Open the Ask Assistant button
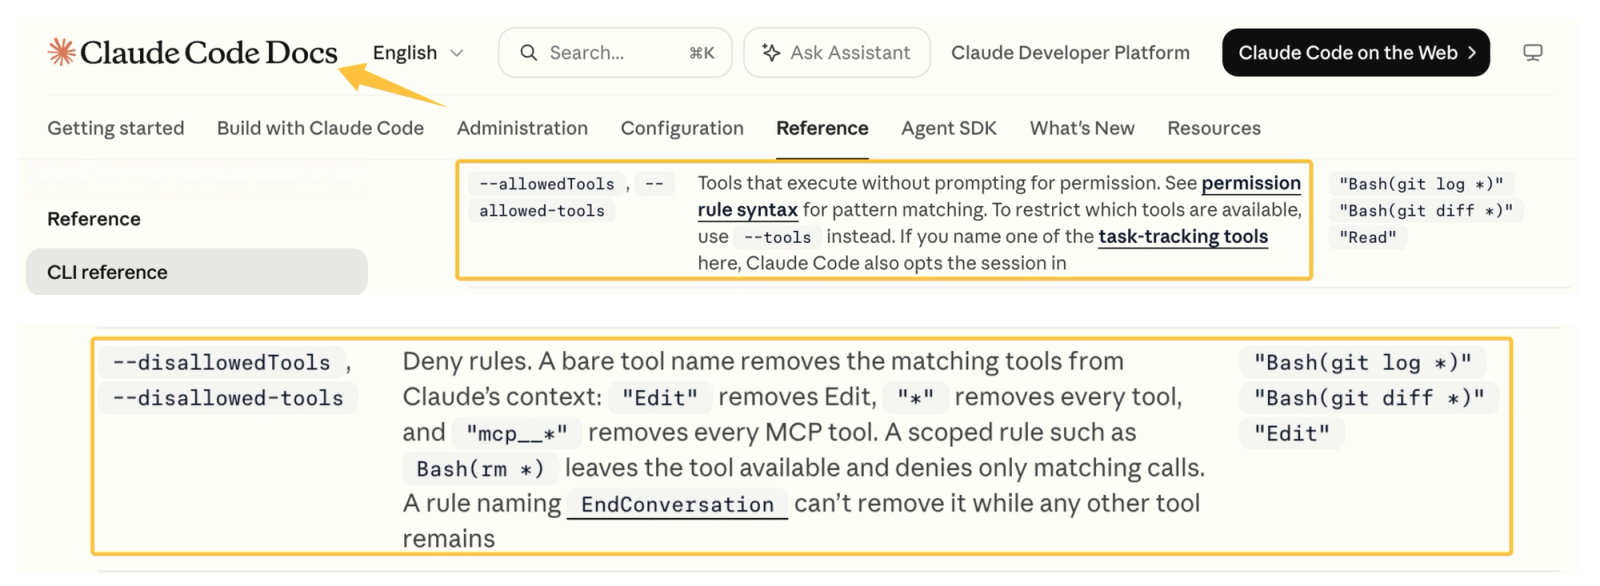This screenshot has width=1600, height=586. [837, 53]
